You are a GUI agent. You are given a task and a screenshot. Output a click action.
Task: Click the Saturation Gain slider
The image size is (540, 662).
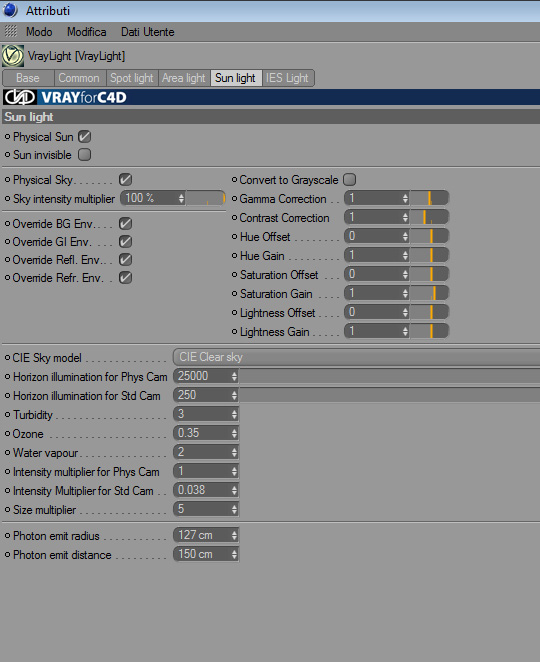pos(429,293)
